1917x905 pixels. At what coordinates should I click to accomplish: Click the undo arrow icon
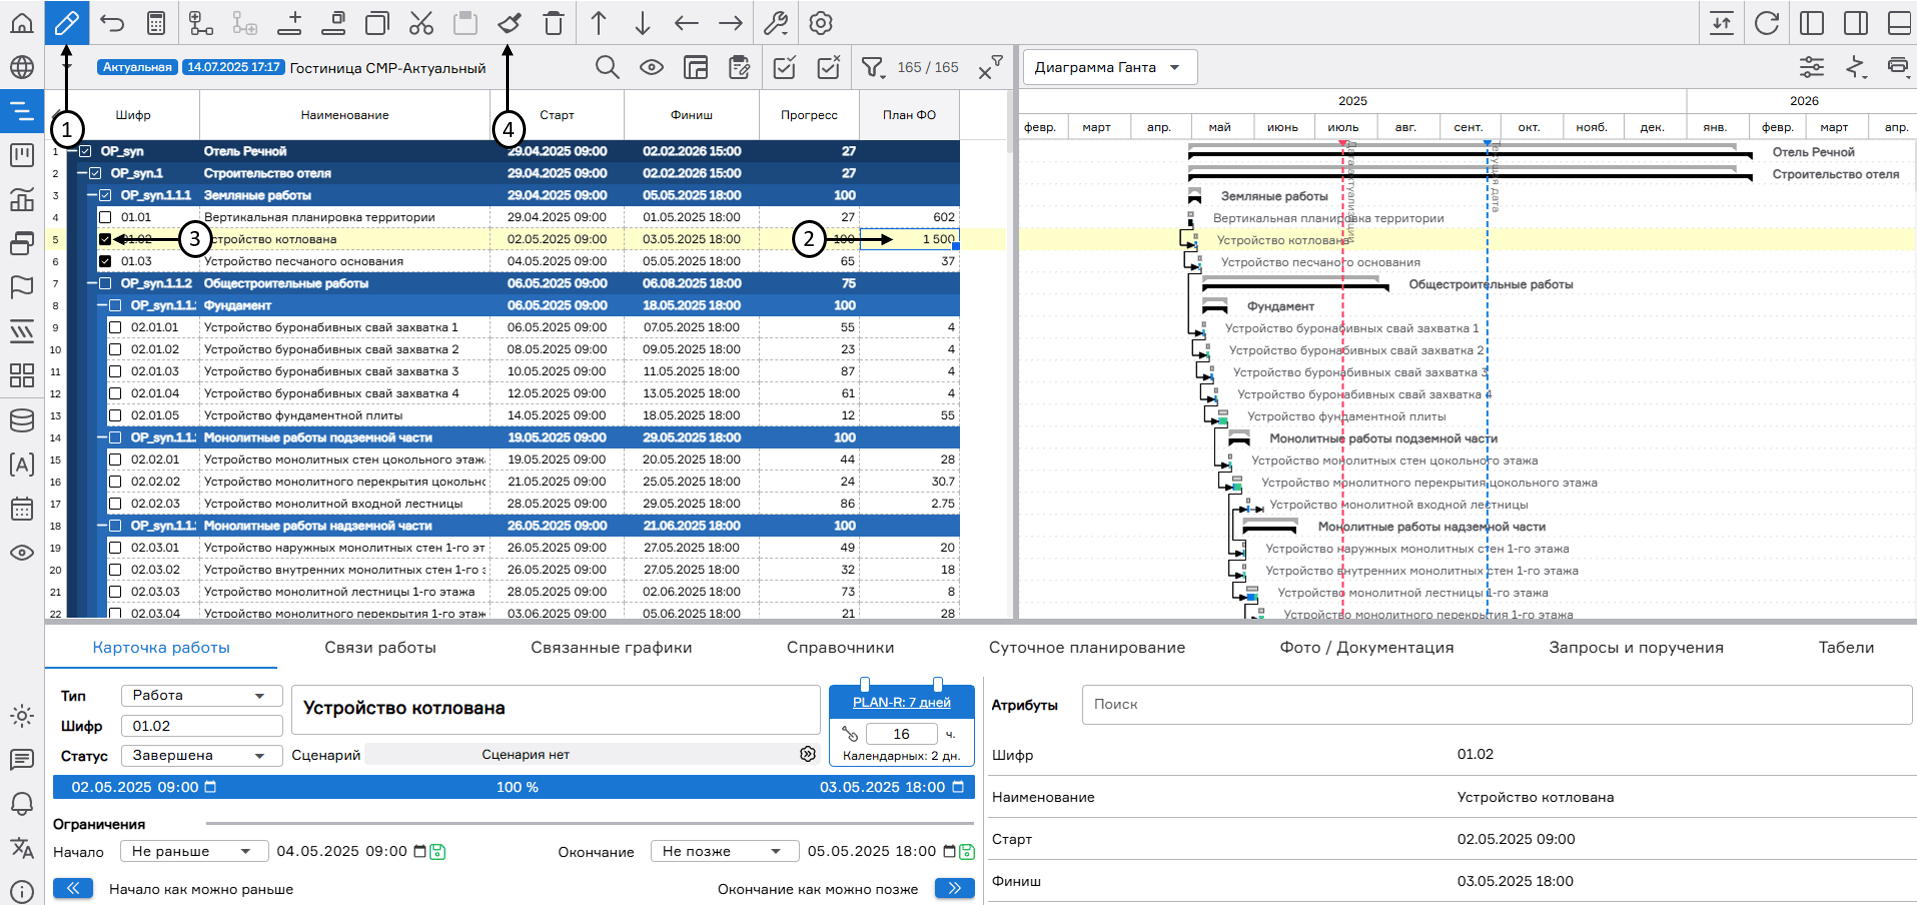click(x=112, y=23)
